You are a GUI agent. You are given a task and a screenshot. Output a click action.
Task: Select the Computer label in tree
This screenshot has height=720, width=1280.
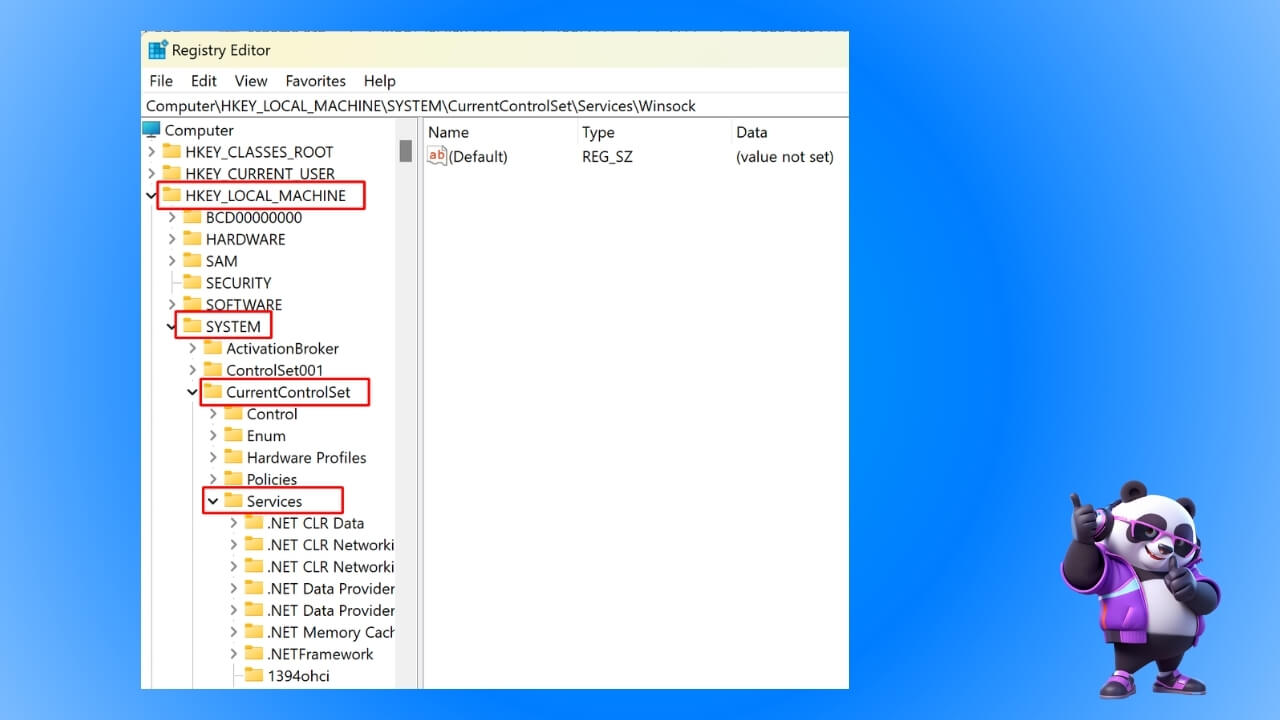pos(199,130)
